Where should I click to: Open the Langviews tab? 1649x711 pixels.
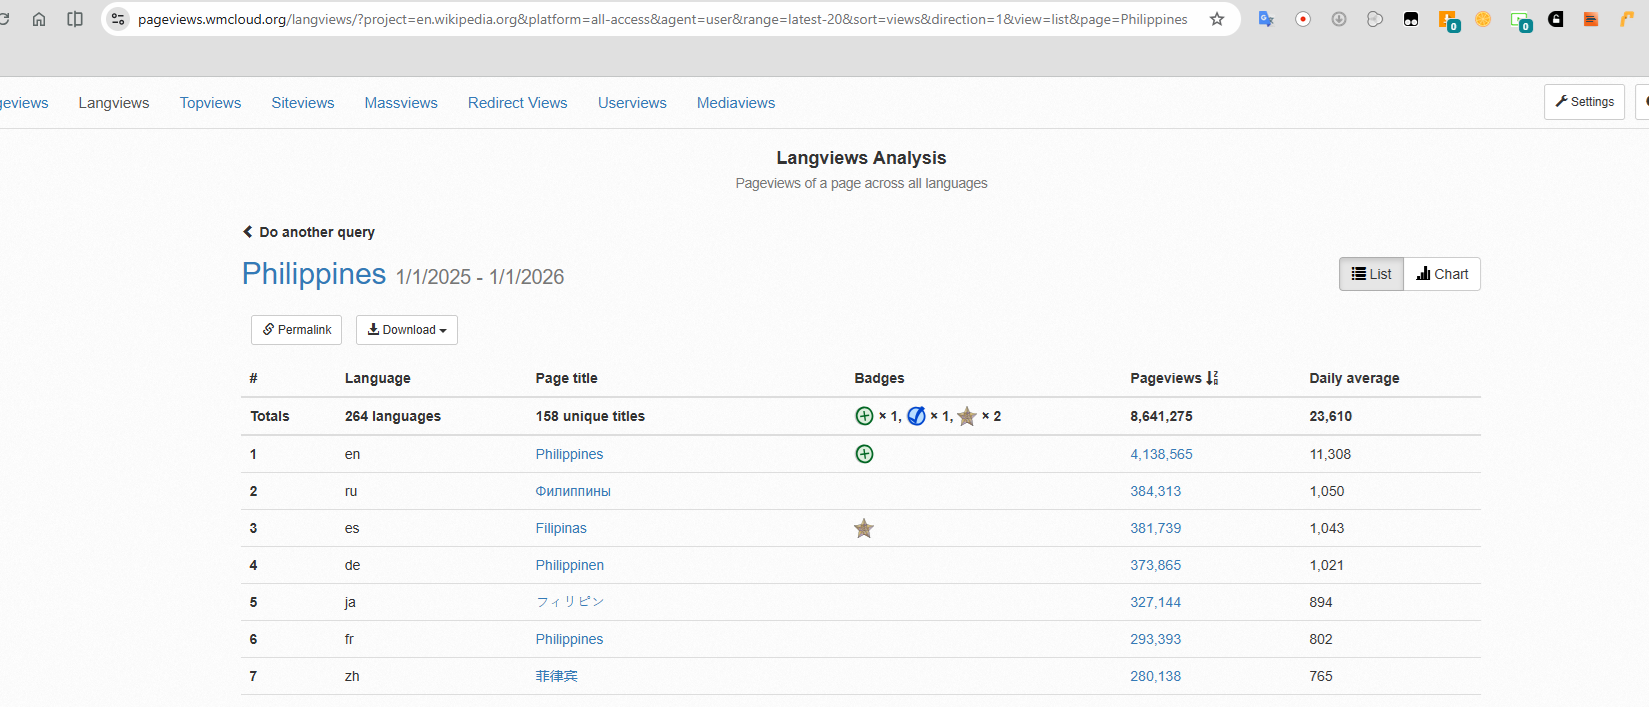114,103
